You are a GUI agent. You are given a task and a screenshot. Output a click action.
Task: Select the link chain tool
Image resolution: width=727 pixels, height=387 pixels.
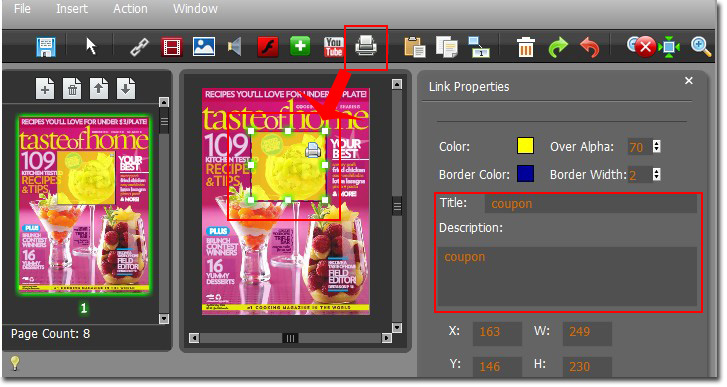(x=139, y=47)
